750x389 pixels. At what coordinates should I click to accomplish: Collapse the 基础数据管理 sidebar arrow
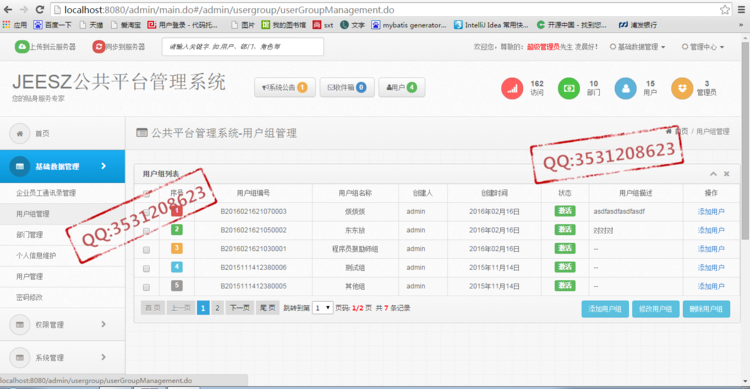pos(104,166)
